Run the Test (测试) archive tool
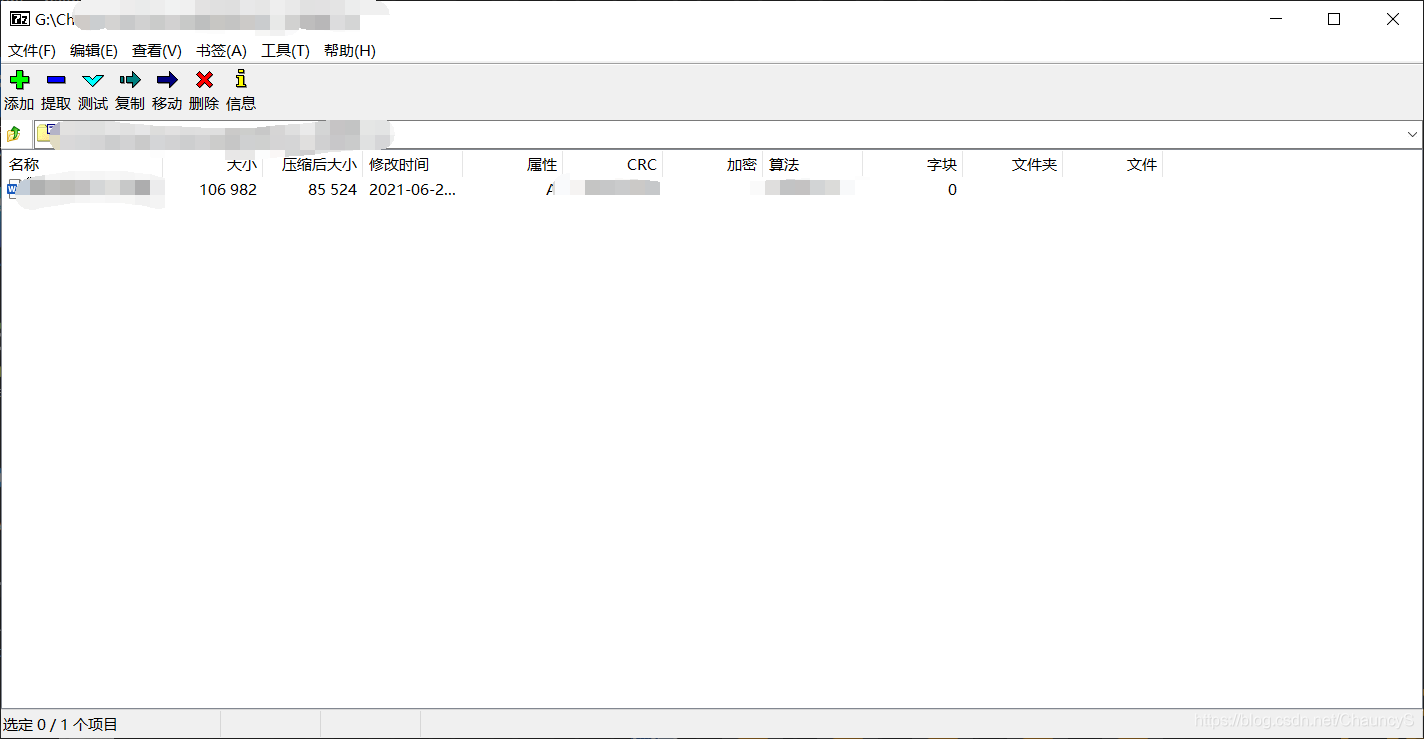 pyautogui.click(x=93, y=80)
